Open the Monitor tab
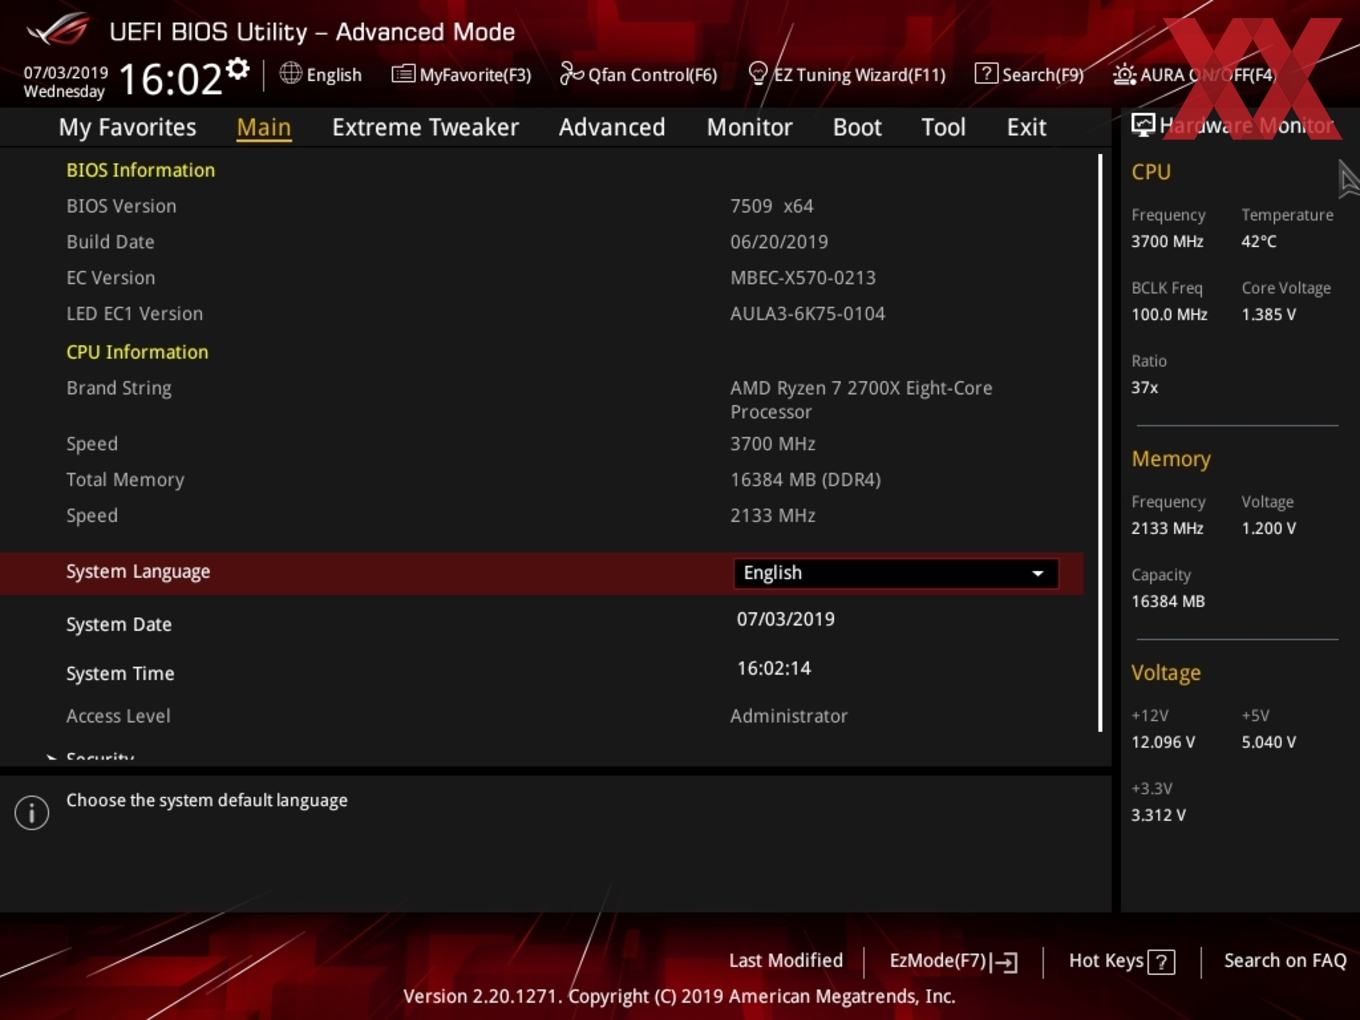This screenshot has height=1020, width=1360. pyautogui.click(x=749, y=127)
